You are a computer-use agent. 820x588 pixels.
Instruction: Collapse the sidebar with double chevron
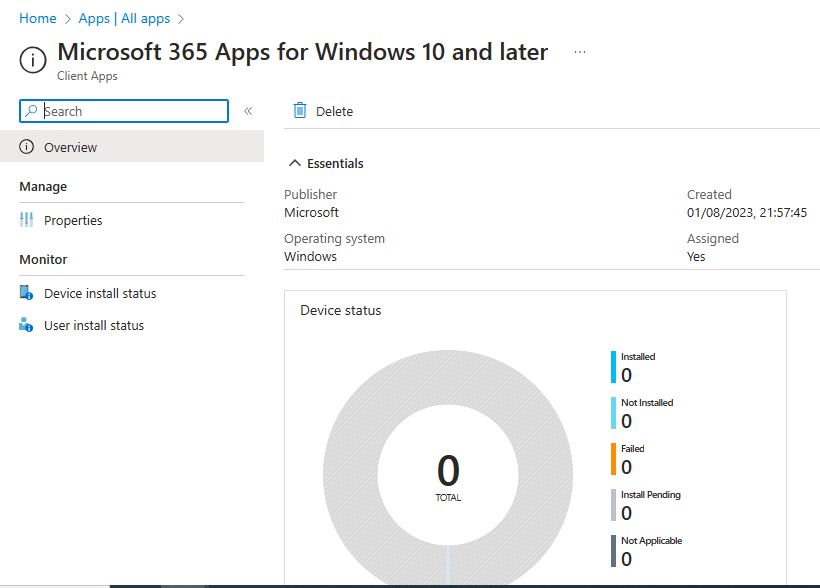(248, 111)
